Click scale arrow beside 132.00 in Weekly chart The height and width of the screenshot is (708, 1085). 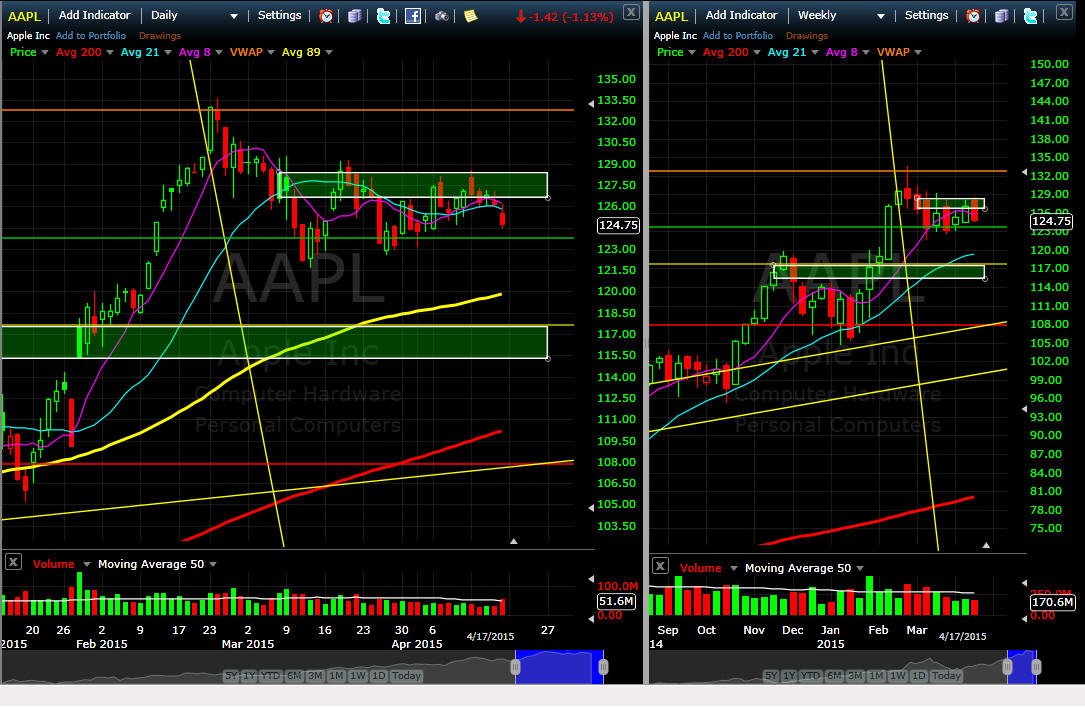[x=1025, y=172]
